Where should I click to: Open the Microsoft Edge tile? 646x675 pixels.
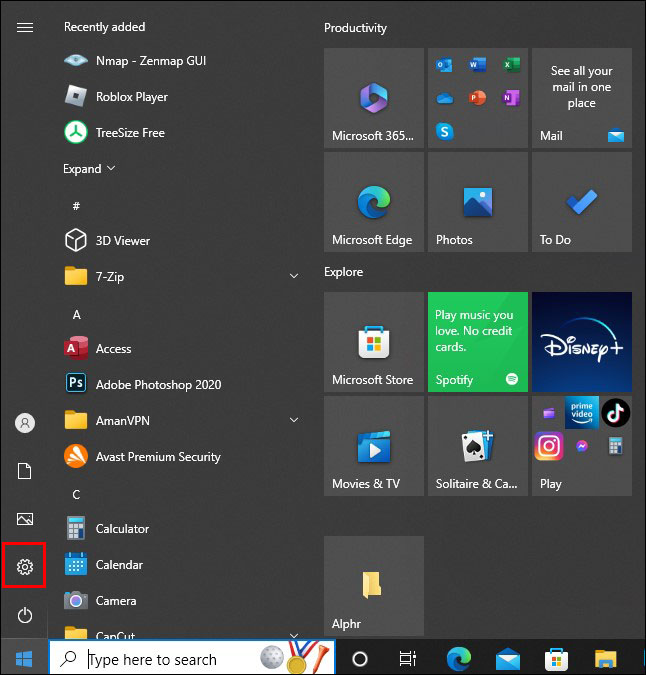pyautogui.click(x=374, y=202)
